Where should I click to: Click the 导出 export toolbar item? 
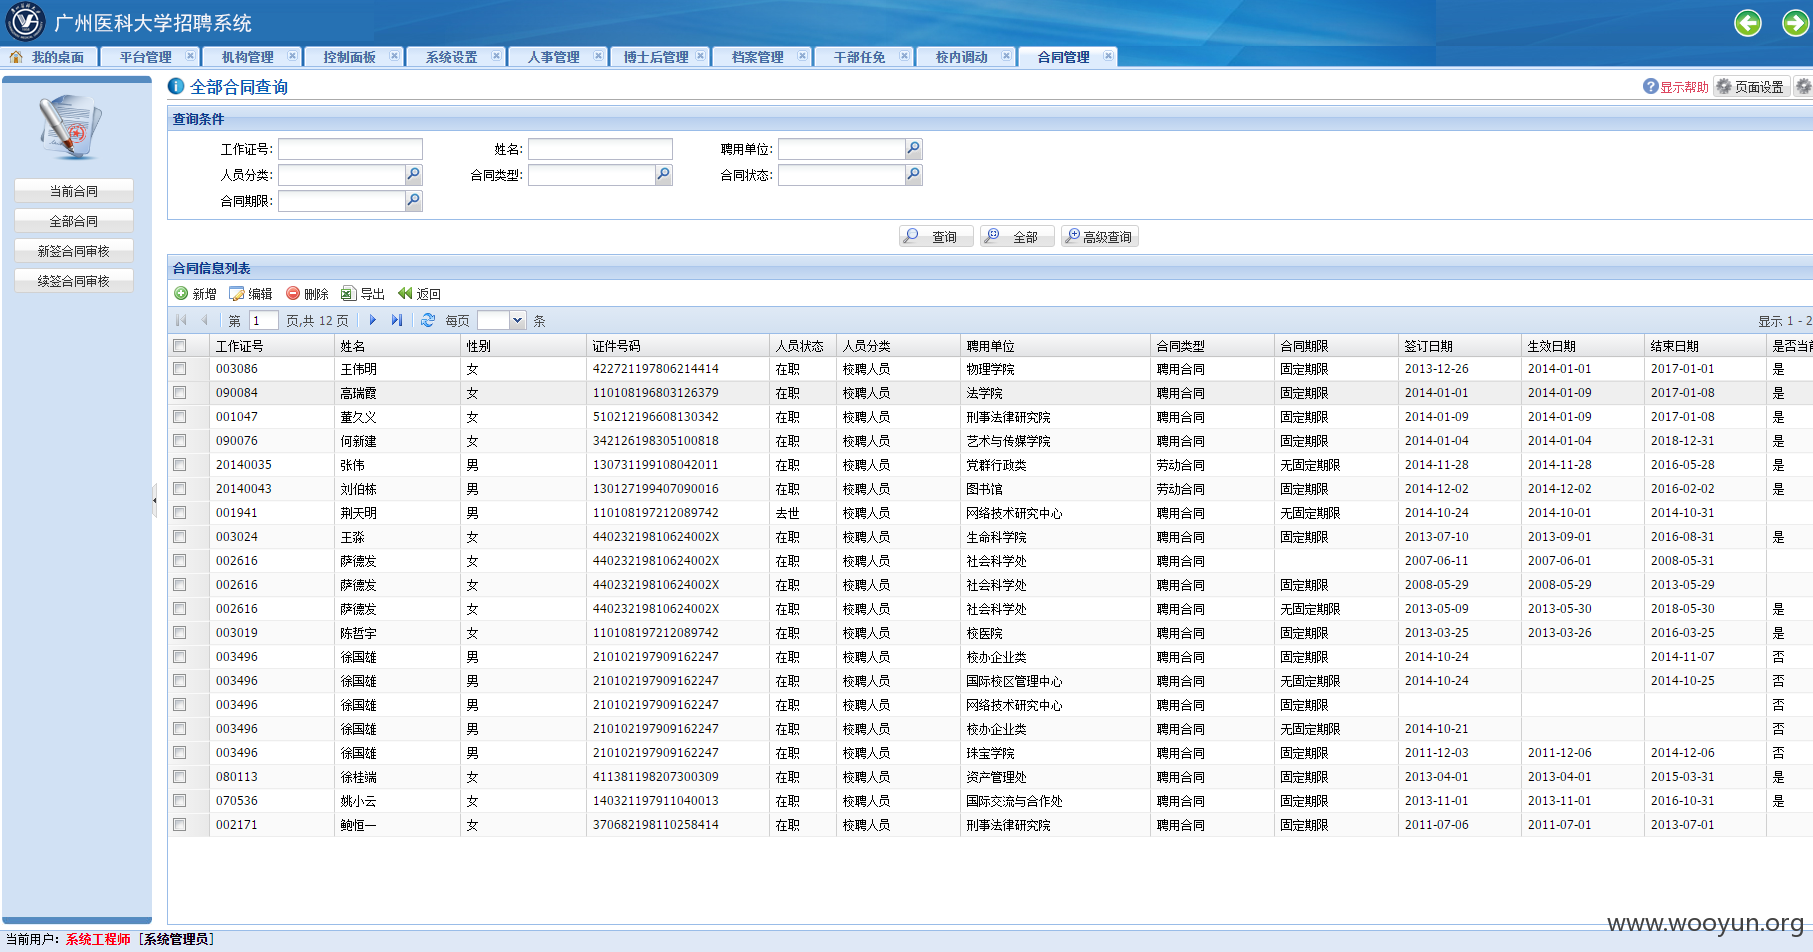point(363,294)
